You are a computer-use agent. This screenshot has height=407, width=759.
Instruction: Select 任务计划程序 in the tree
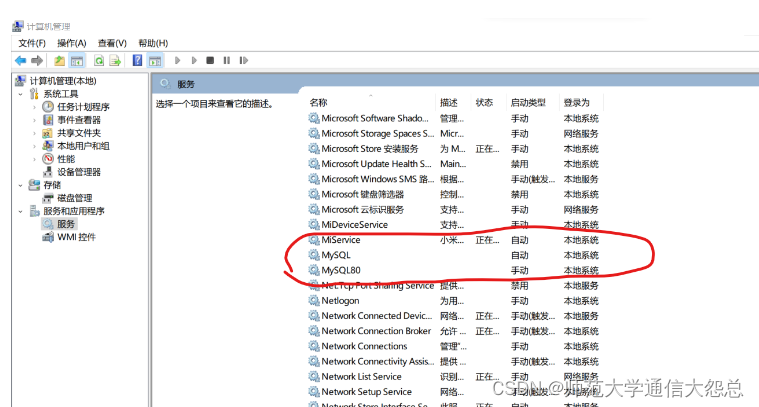[x=83, y=107]
